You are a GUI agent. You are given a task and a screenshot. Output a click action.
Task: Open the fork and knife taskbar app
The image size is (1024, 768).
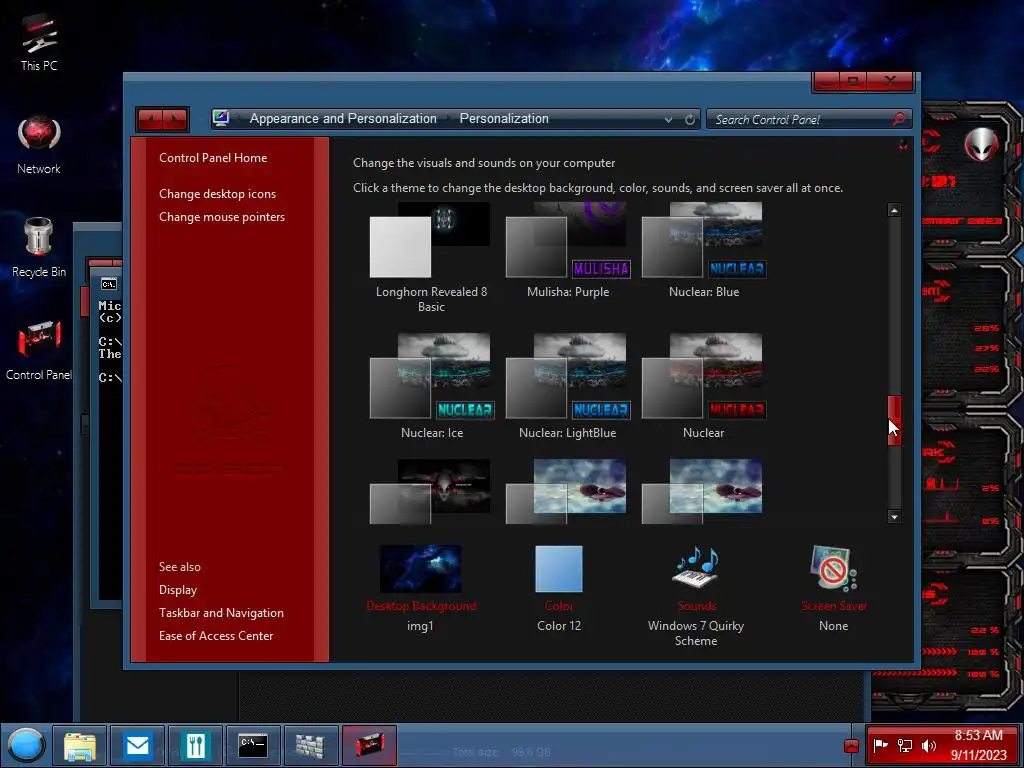pyautogui.click(x=195, y=745)
